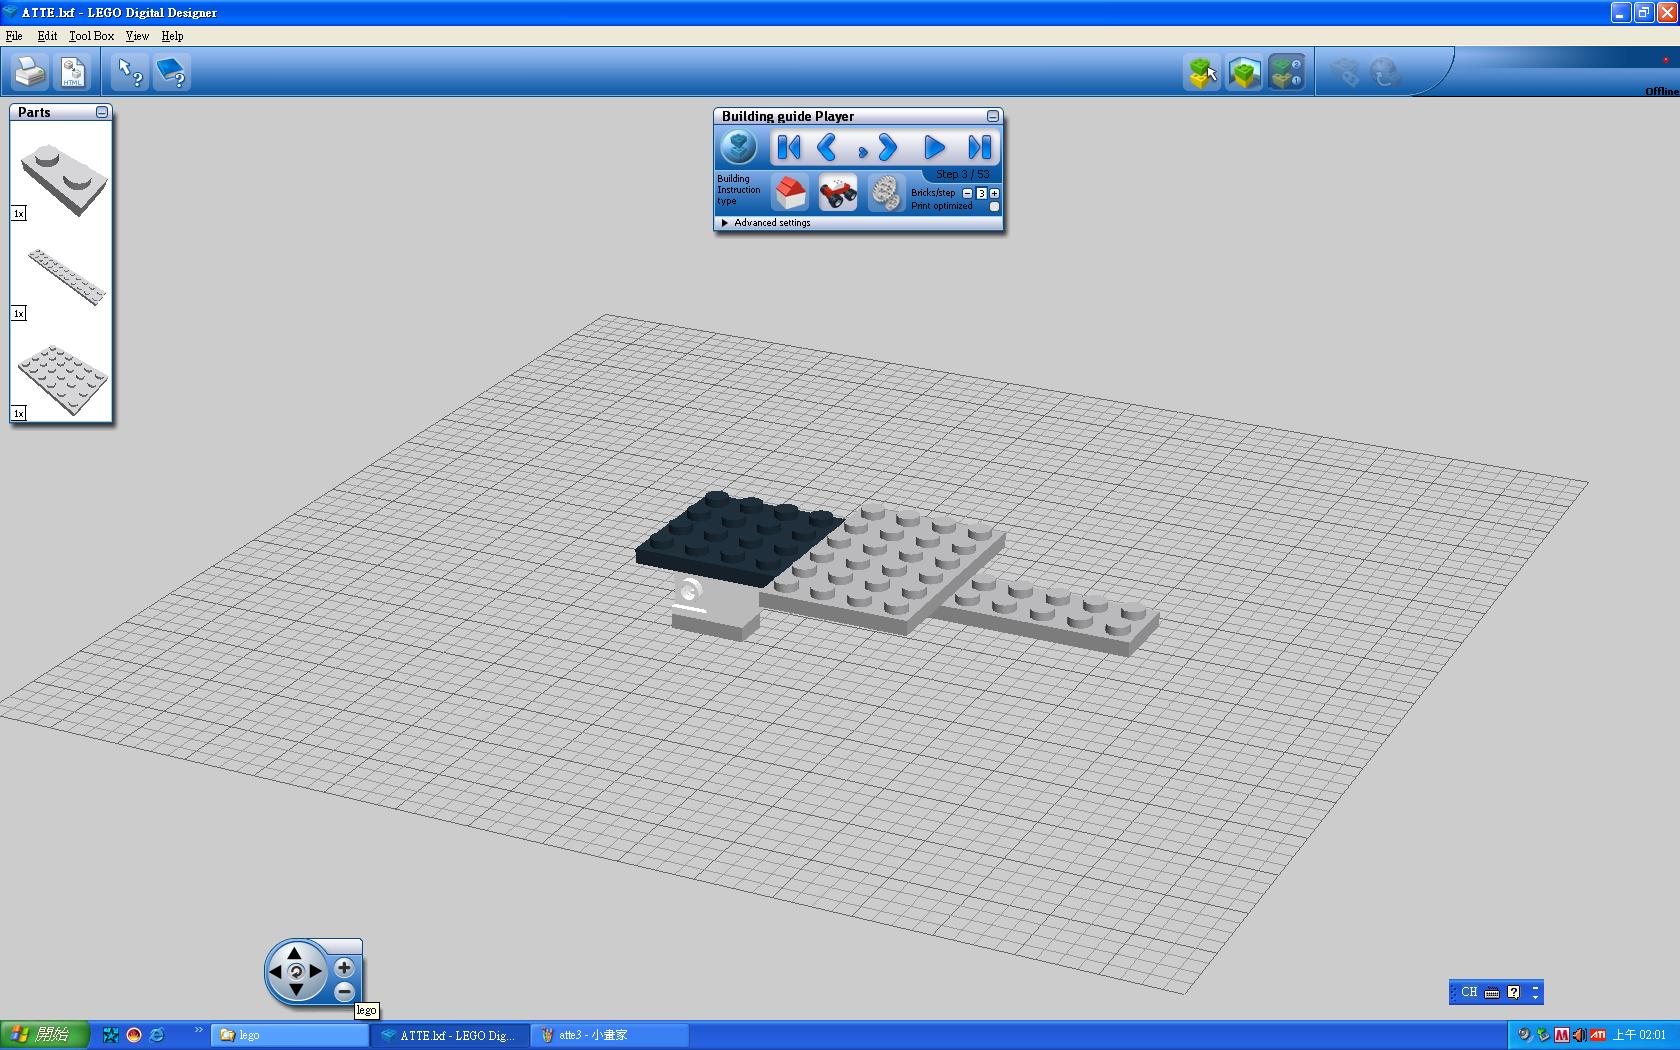Rotate camera view down
1680x1050 pixels.
(295, 990)
